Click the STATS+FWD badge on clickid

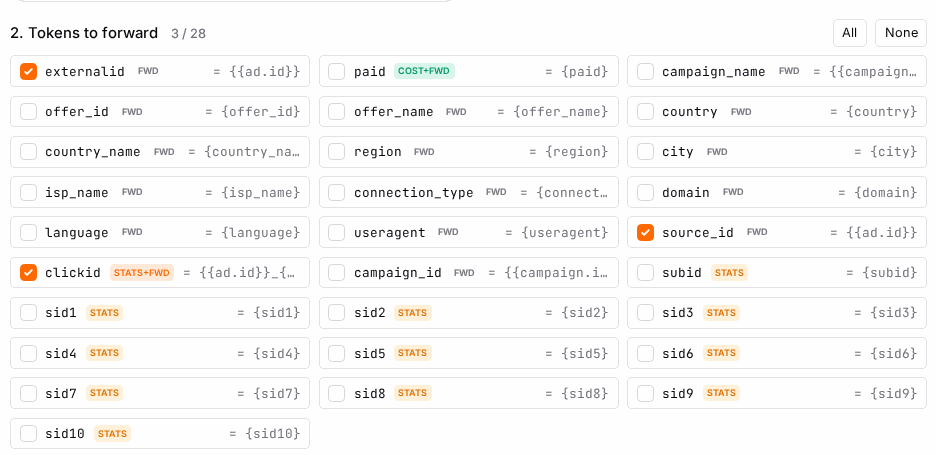tap(141, 273)
